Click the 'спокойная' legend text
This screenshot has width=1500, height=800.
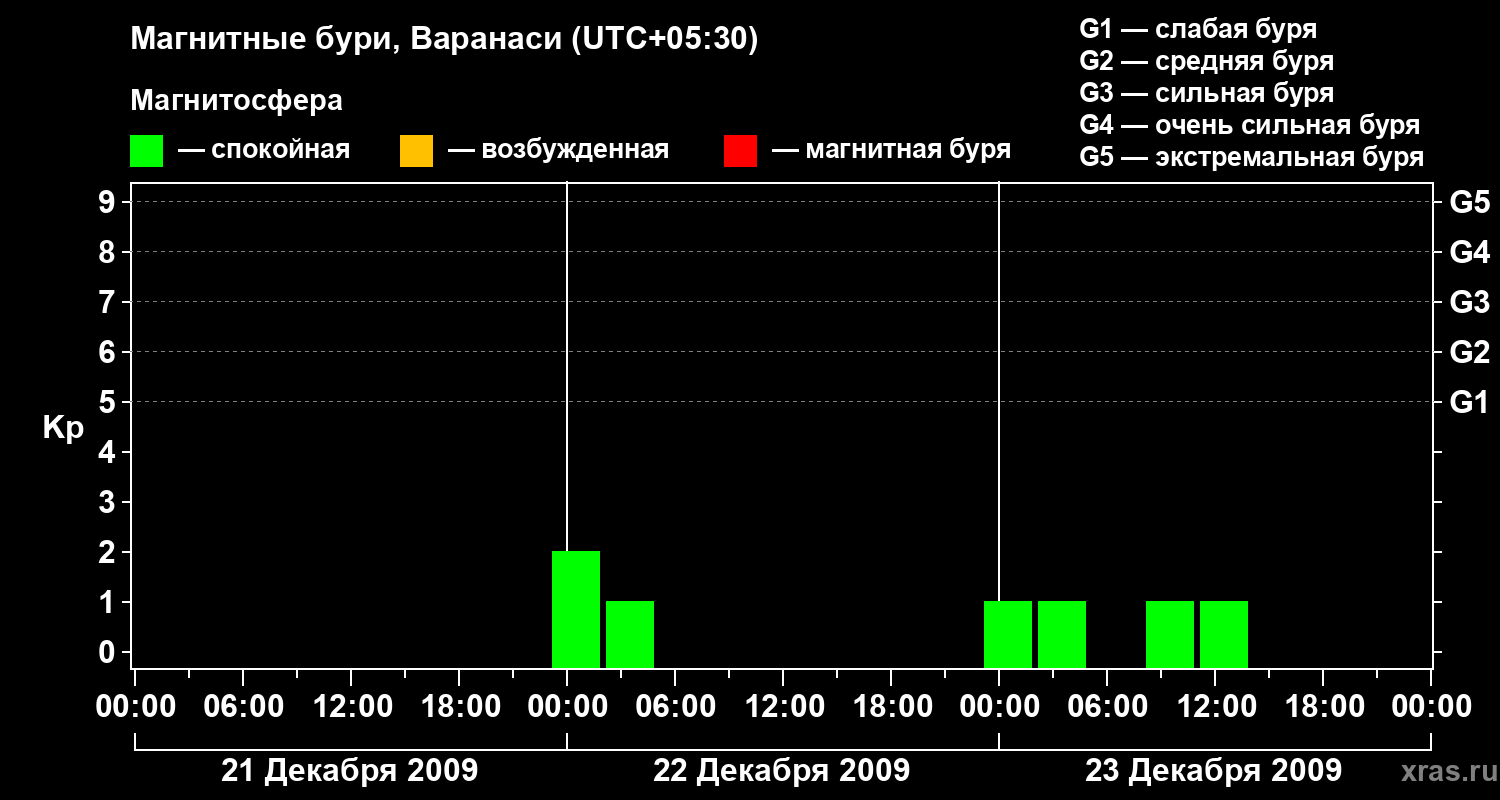point(280,150)
